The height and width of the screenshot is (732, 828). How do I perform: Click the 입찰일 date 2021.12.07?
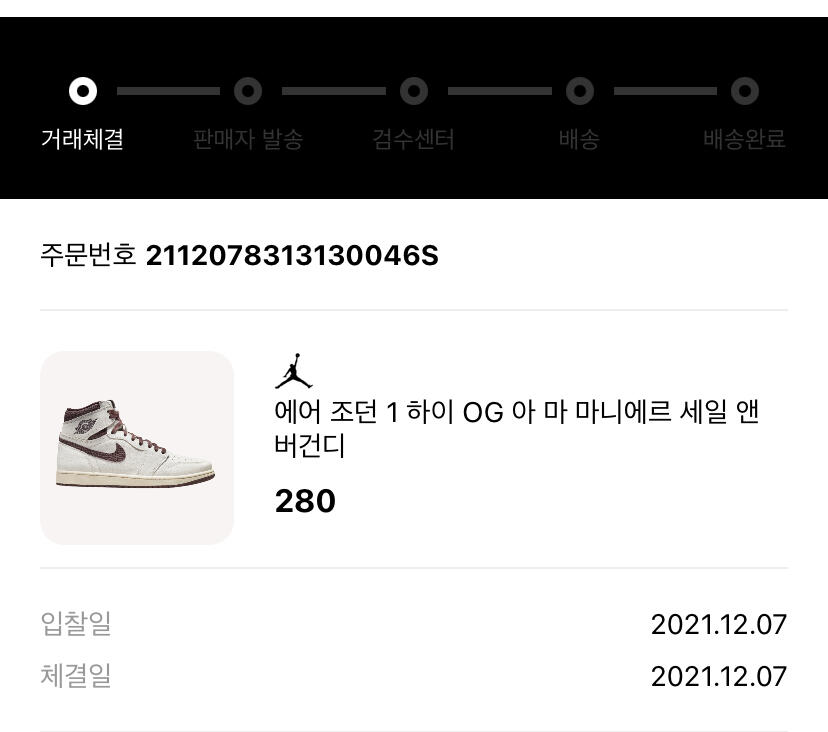(x=719, y=624)
